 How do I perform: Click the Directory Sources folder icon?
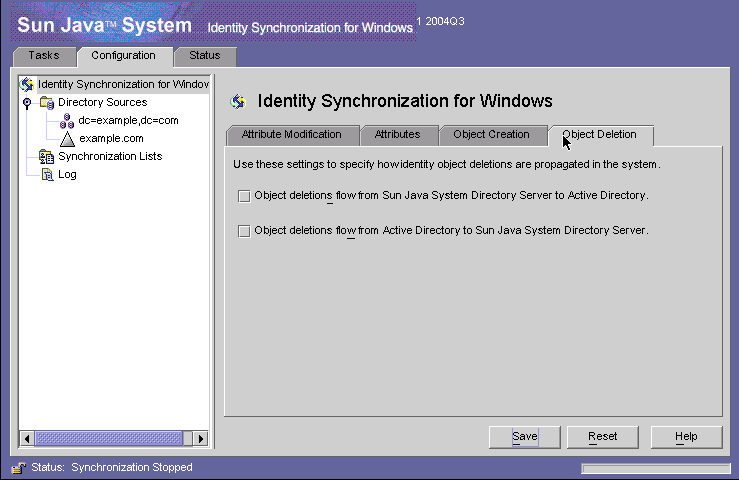pos(47,102)
